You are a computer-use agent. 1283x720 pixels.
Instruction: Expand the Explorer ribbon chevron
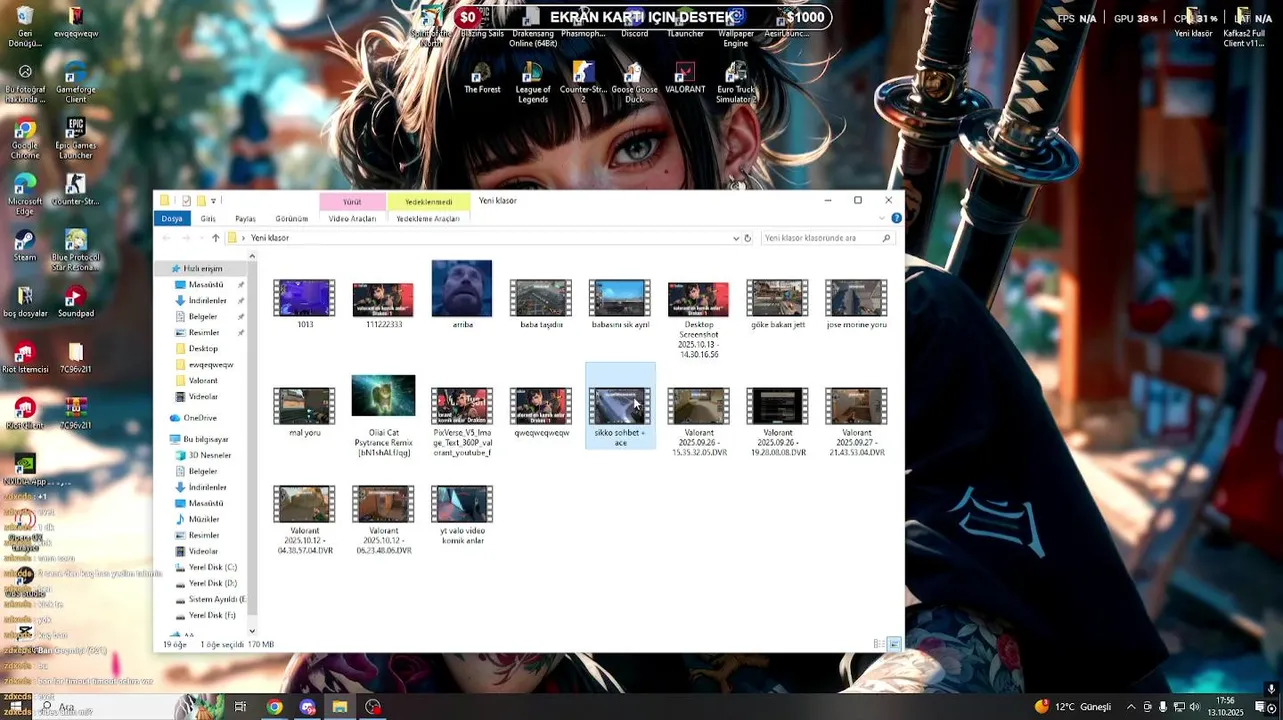point(881,218)
